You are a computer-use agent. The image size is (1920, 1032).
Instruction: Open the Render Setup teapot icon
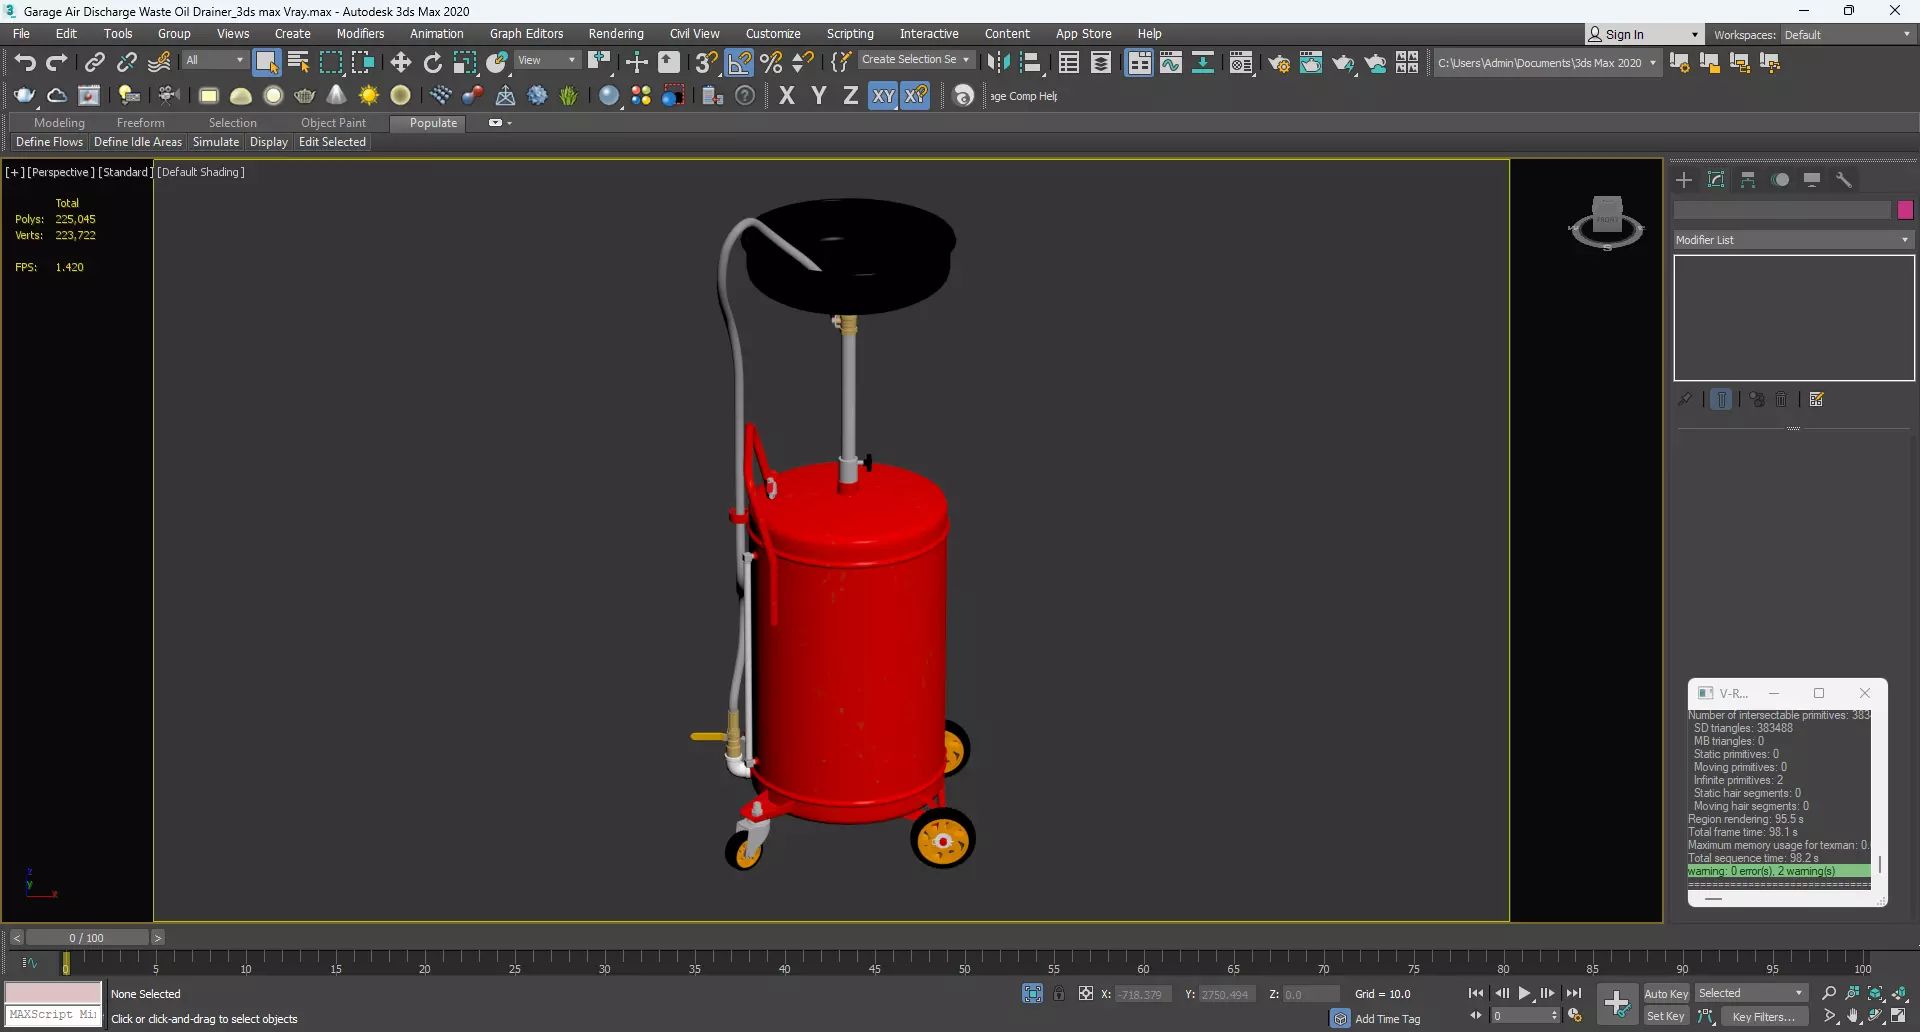pos(1278,63)
